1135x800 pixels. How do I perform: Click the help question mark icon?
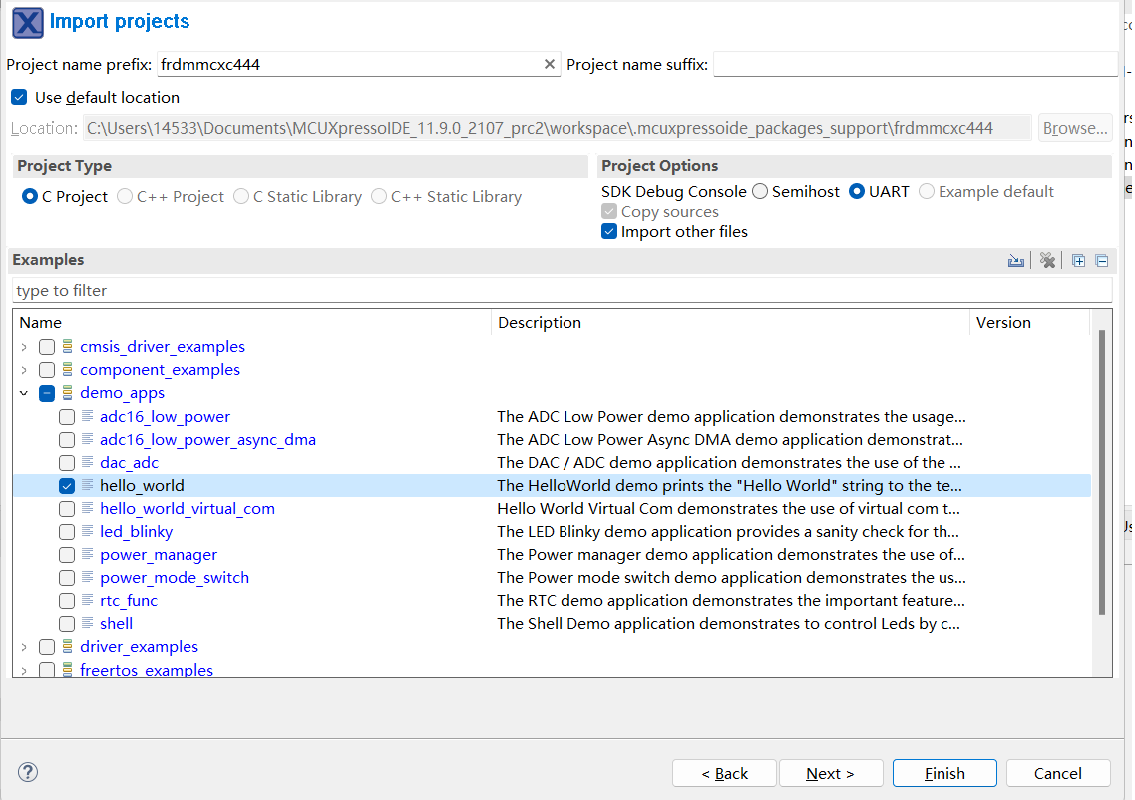coord(28,772)
